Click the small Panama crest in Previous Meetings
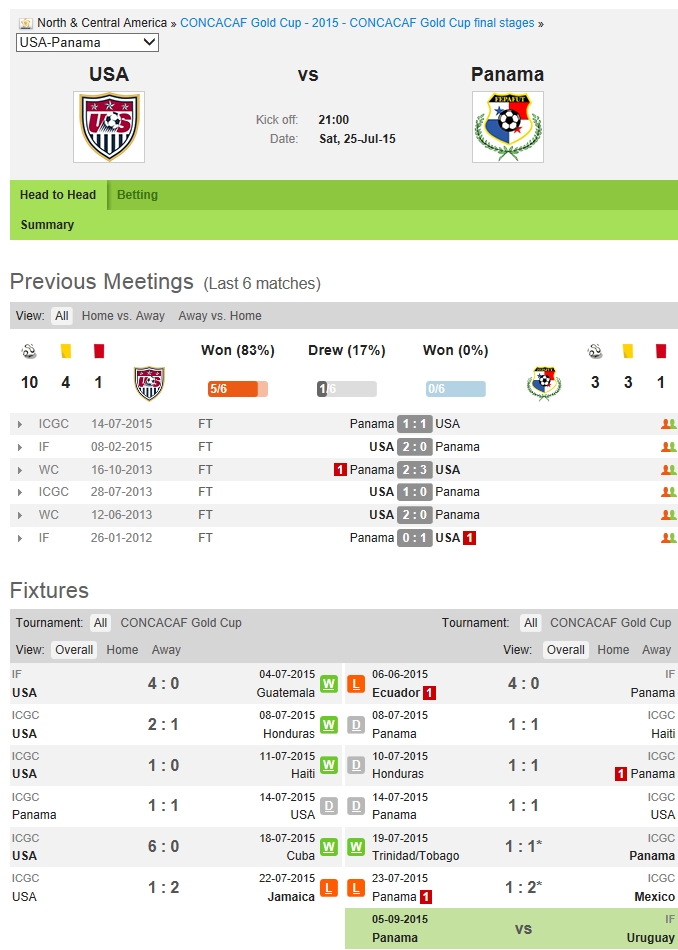 click(x=544, y=383)
